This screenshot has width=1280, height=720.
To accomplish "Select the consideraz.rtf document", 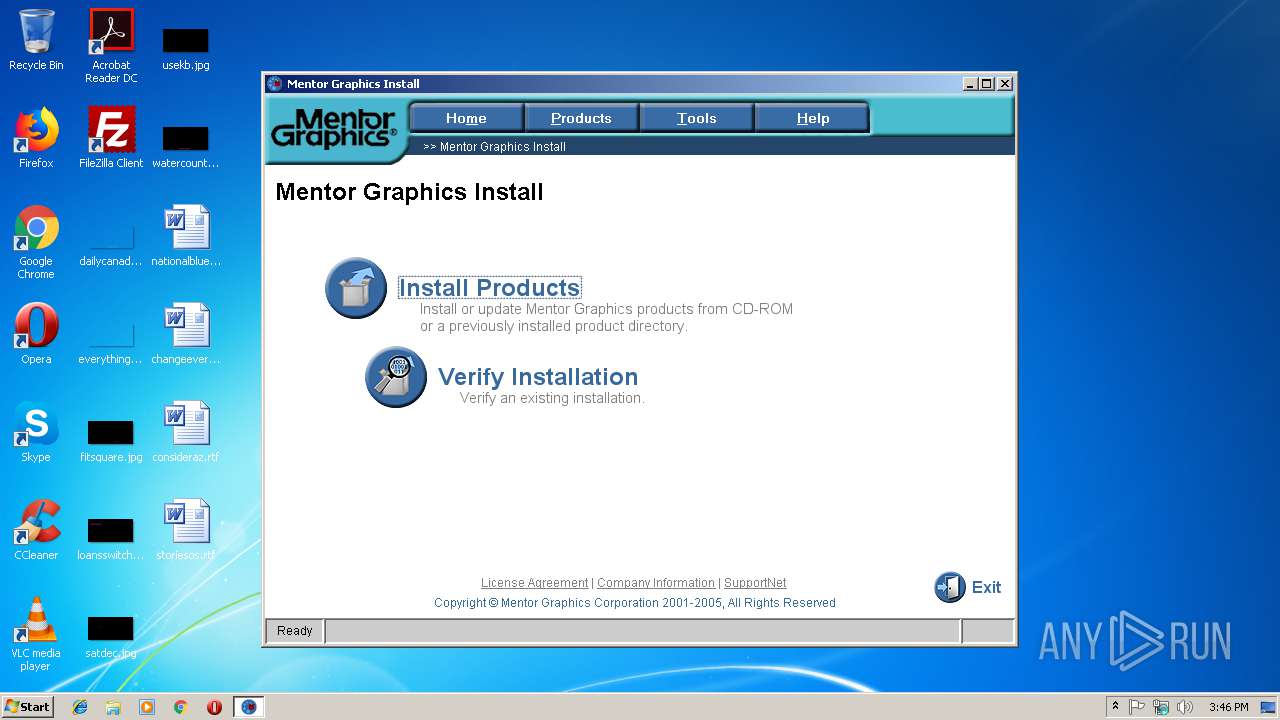I will tap(186, 432).
